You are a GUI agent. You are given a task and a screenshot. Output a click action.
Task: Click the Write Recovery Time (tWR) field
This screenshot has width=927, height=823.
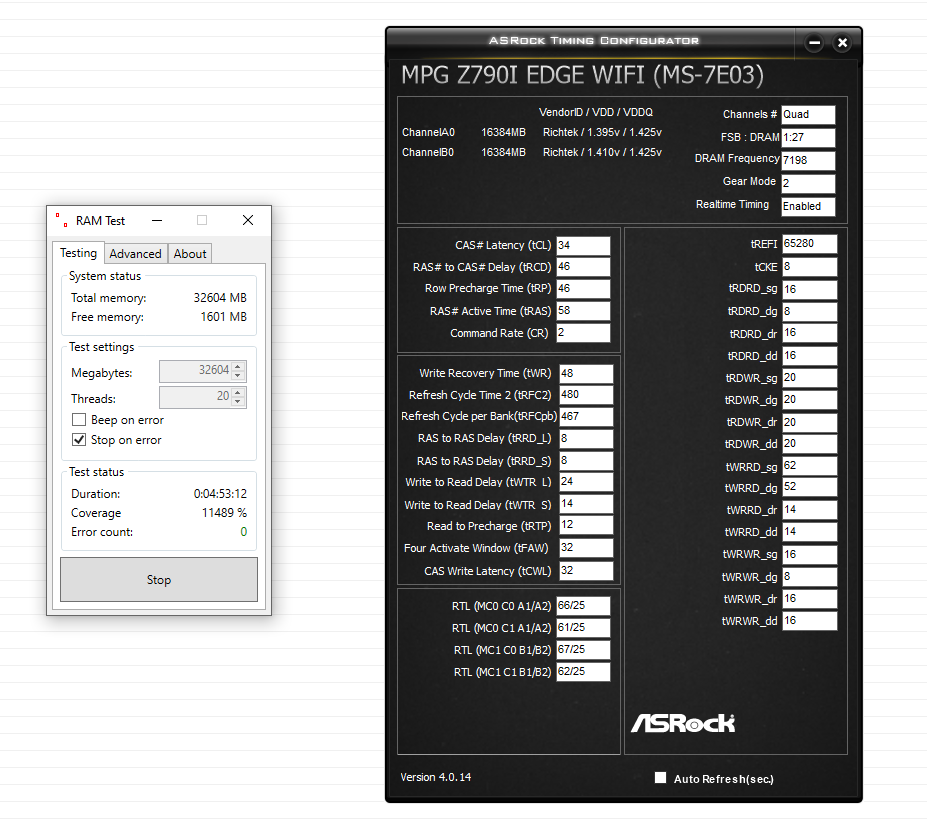click(x=586, y=374)
